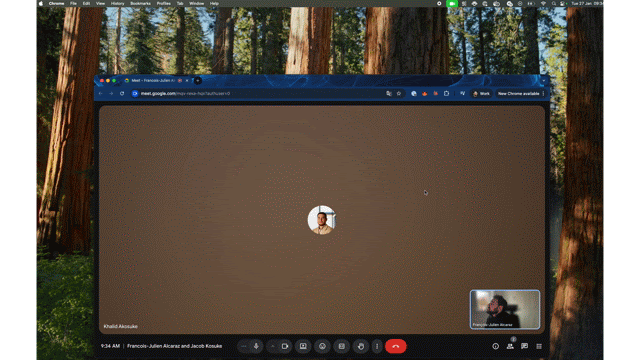640x360 pixels.
Task: Show meeting details info icon
Action: (496, 346)
